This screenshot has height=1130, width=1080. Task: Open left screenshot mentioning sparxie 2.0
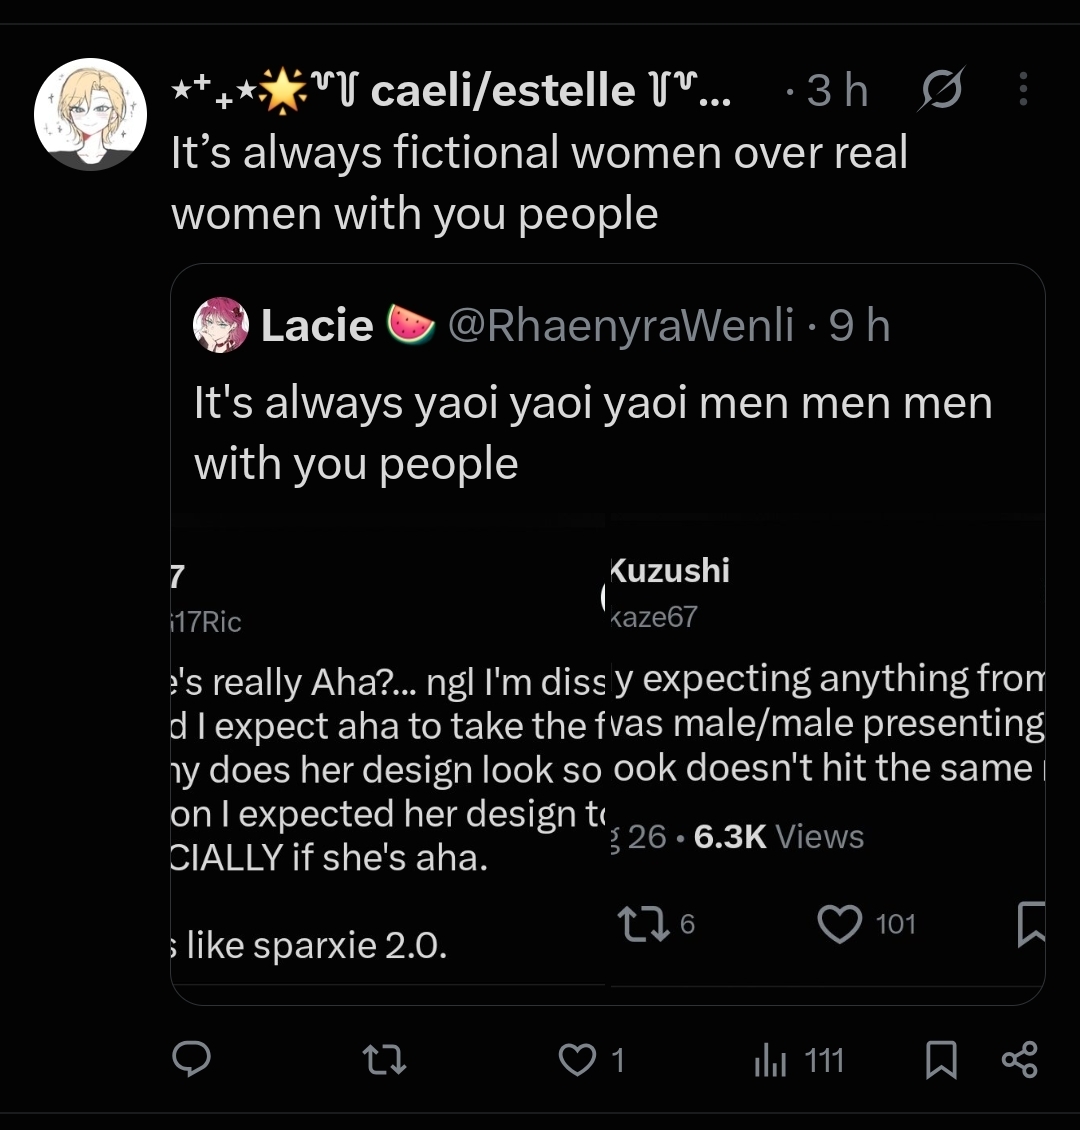[x=390, y=752]
